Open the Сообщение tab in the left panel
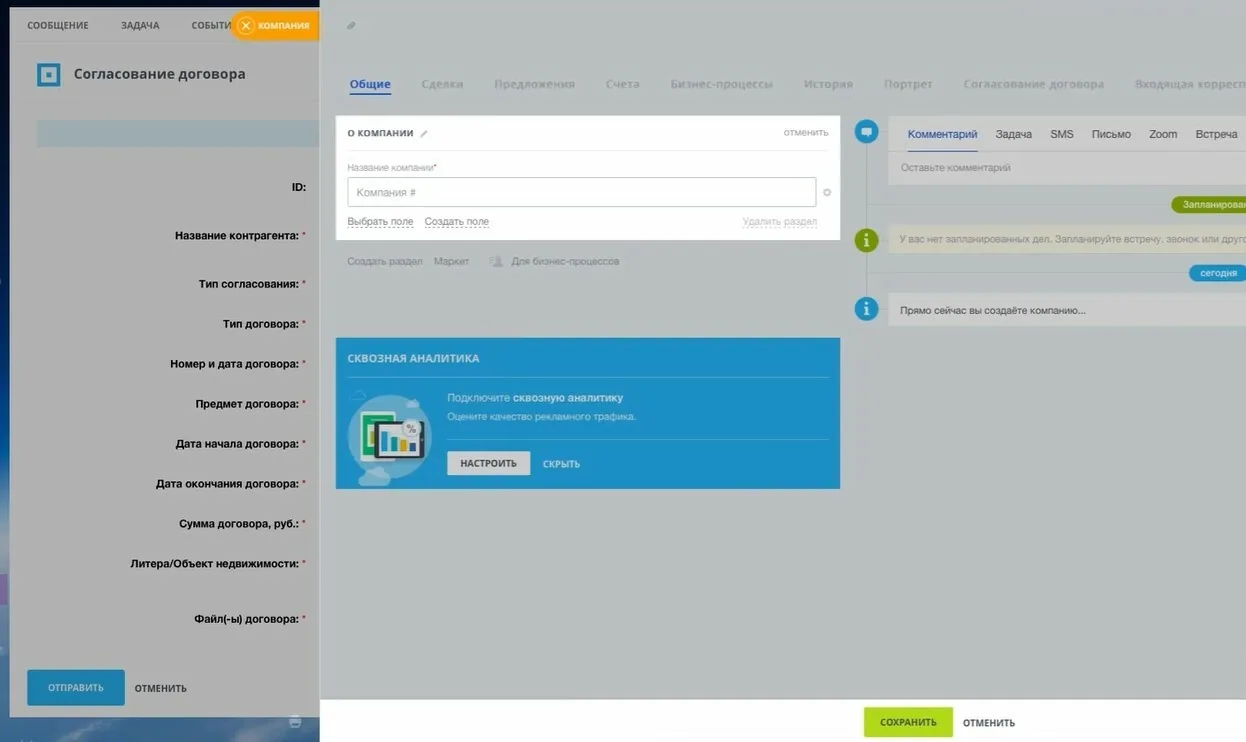The width and height of the screenshot is (1246, 742). pyautogui.click(x=58, y=26)
